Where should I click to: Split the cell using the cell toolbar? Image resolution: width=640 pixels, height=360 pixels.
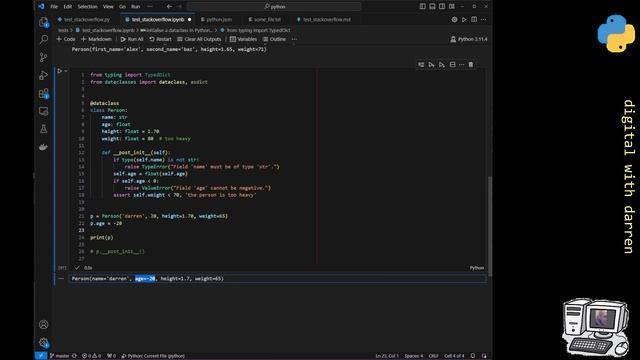pyautogui.click(x=452, y=64)
